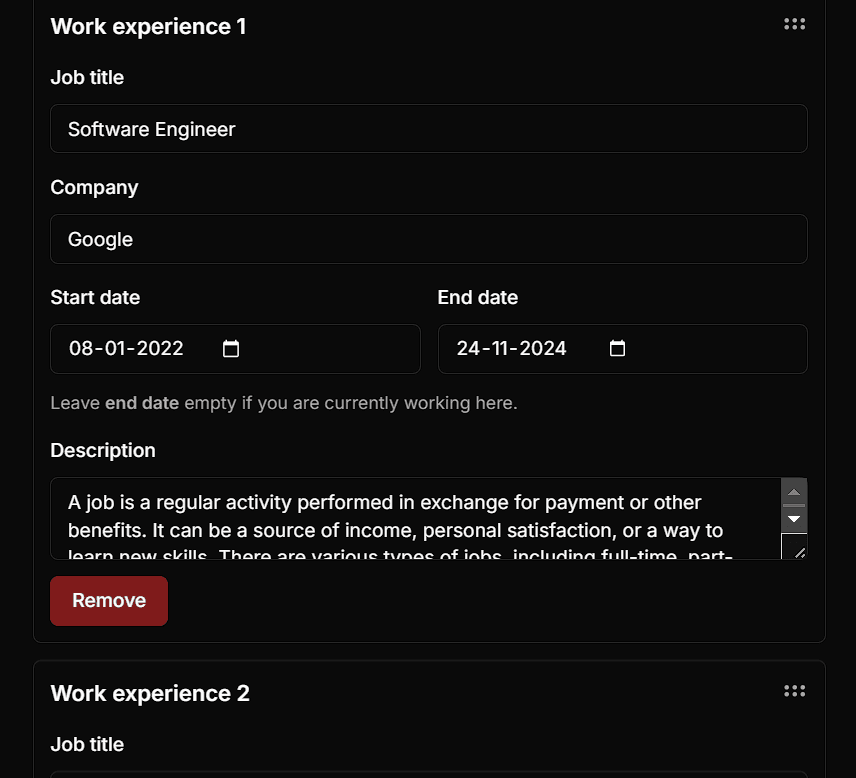Click the Description field label
The image size is (856, 778).
pos(103,451)
